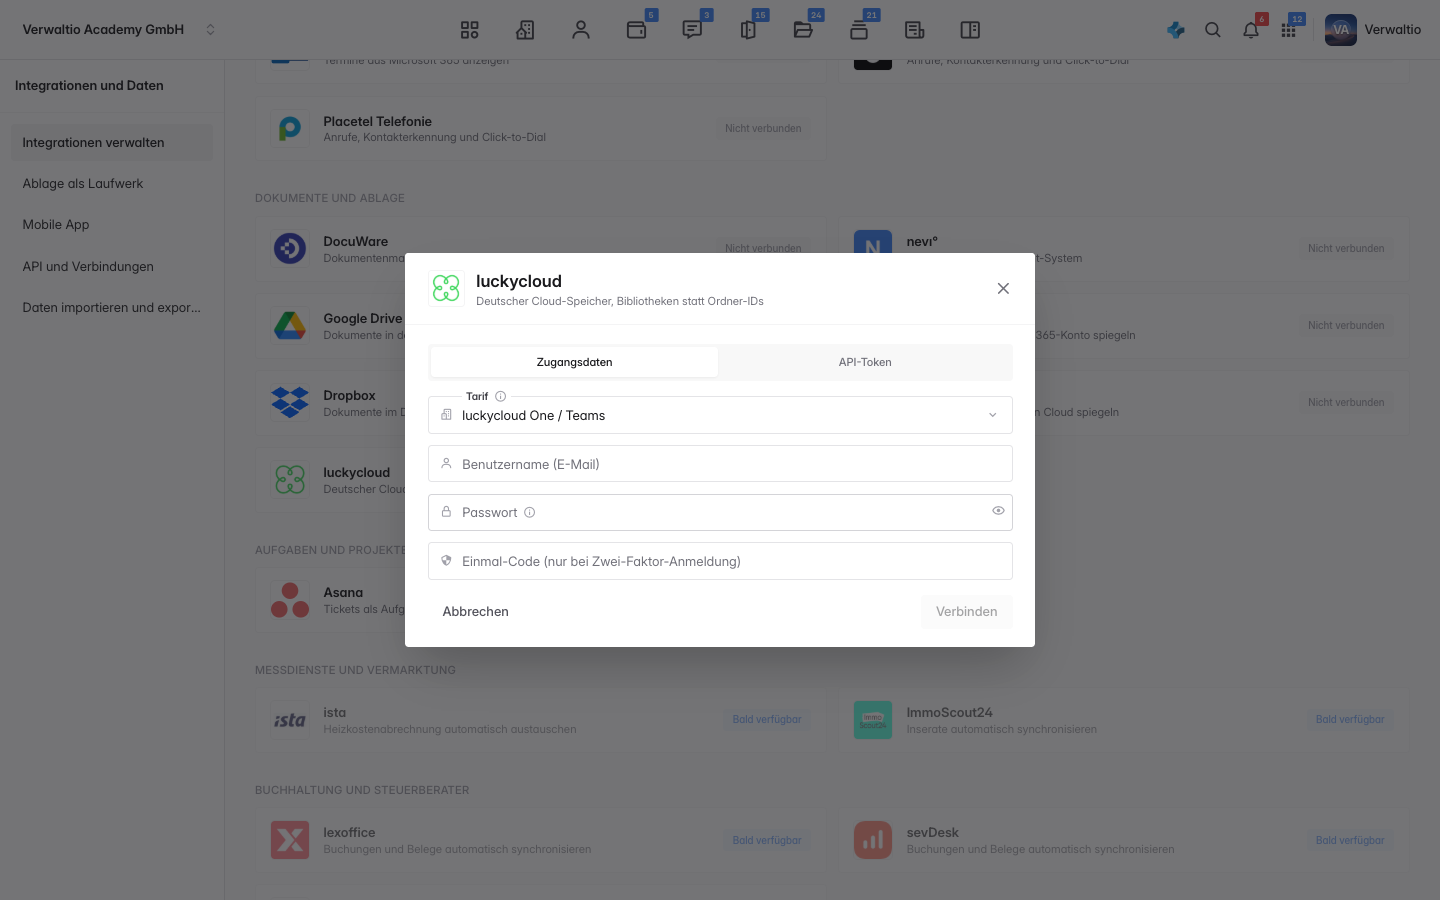Click the blue assistant logo icon
1440x900 pixels.
pos(1176,30)
